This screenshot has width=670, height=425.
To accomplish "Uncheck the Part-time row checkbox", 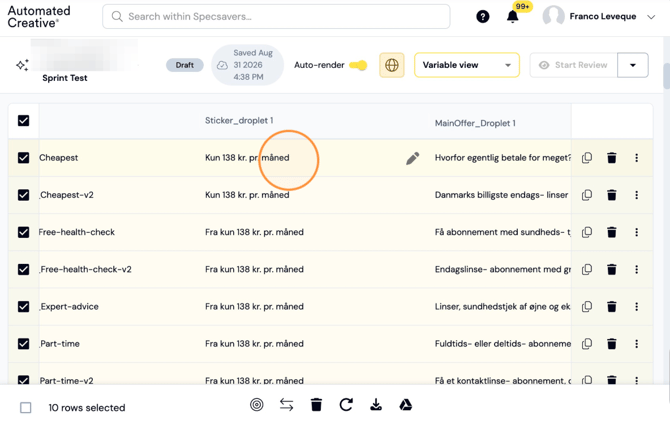I will (x=24, y=343).
